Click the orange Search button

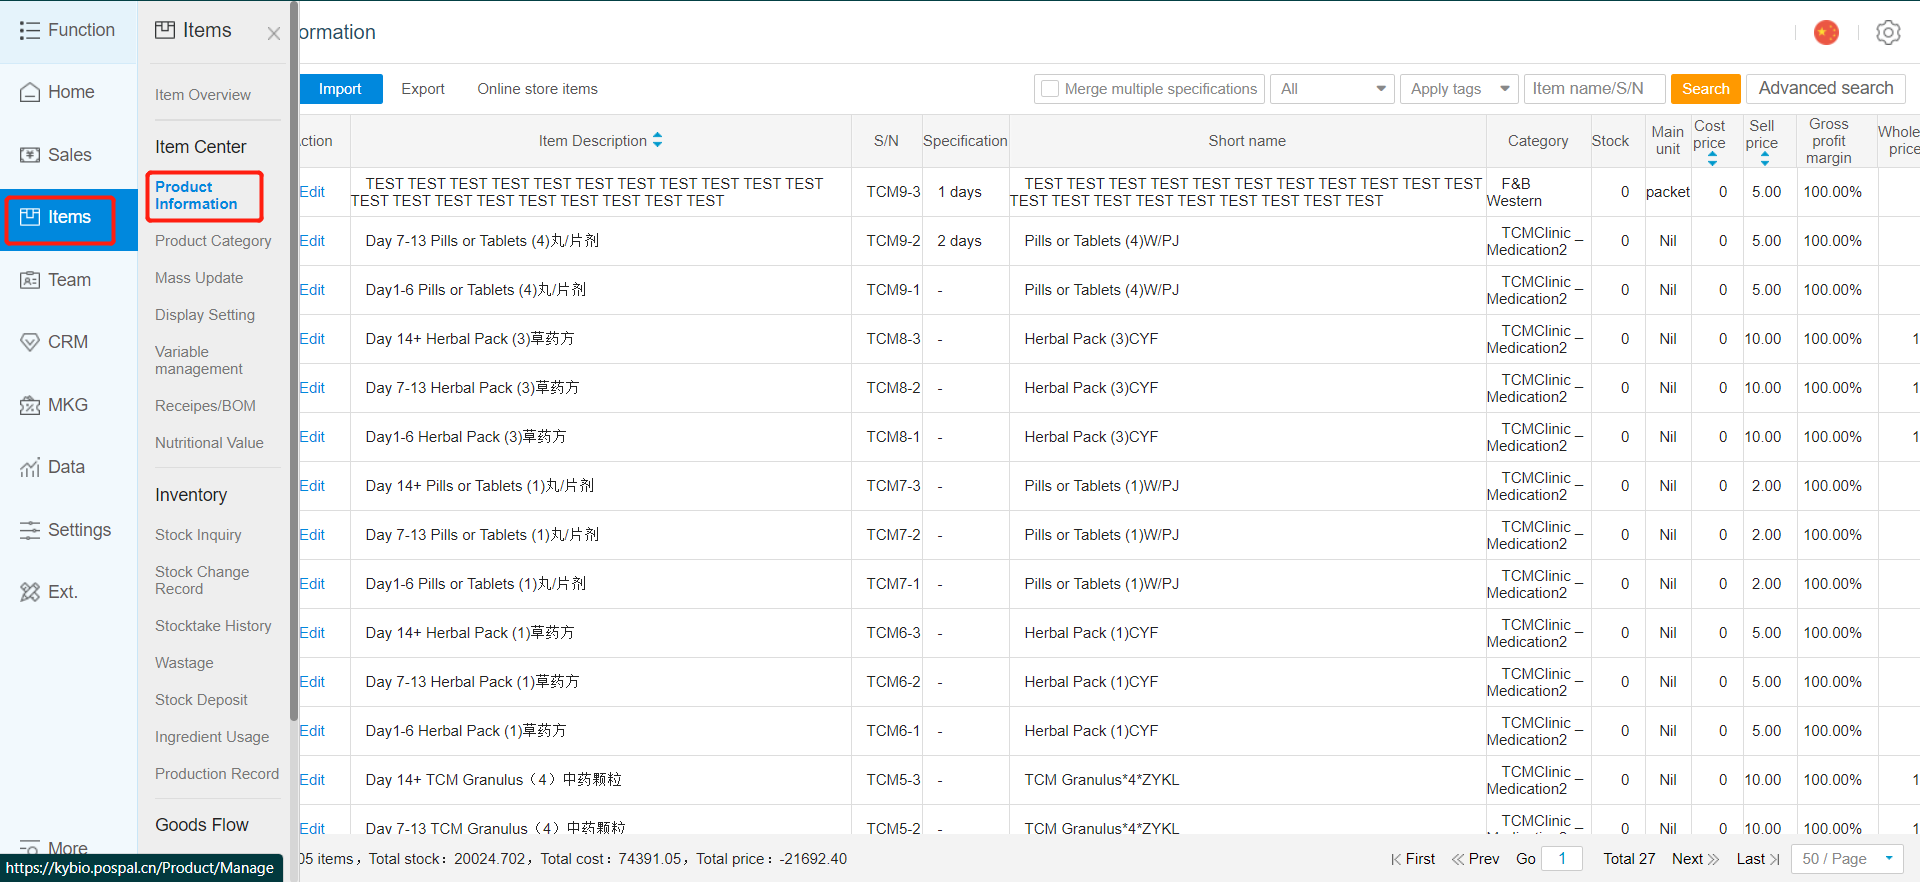[1705, 89]
